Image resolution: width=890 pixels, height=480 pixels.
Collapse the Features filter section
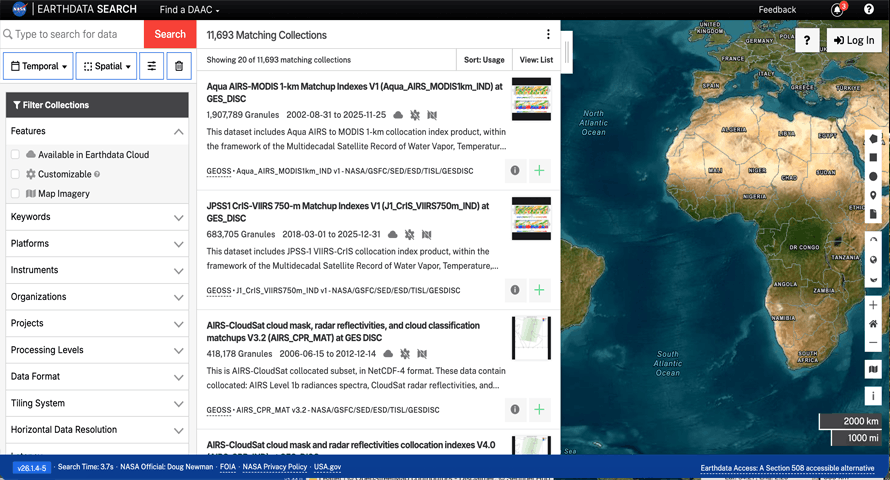click(x=97, y=131)
